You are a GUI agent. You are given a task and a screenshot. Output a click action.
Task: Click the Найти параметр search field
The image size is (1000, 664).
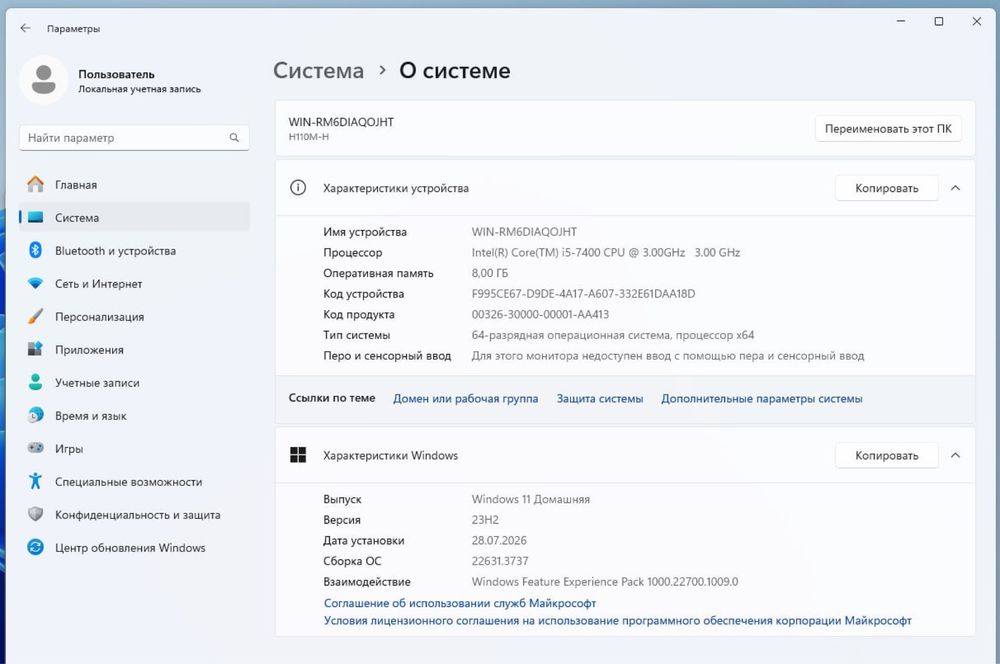(x=134, y=138)
